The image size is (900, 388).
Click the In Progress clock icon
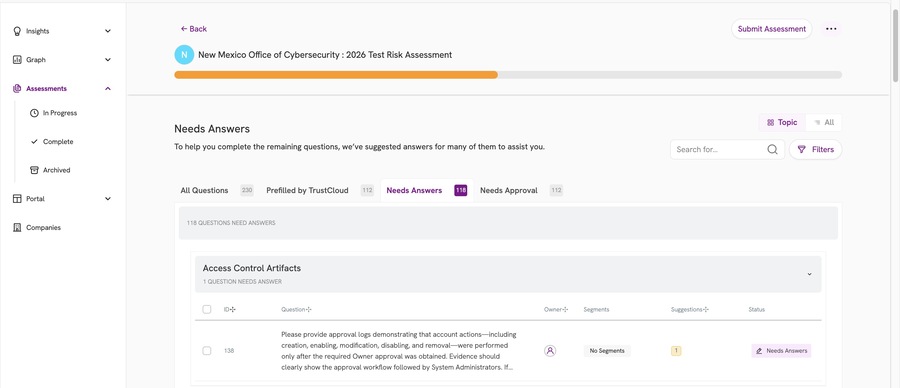pos(34,113)
